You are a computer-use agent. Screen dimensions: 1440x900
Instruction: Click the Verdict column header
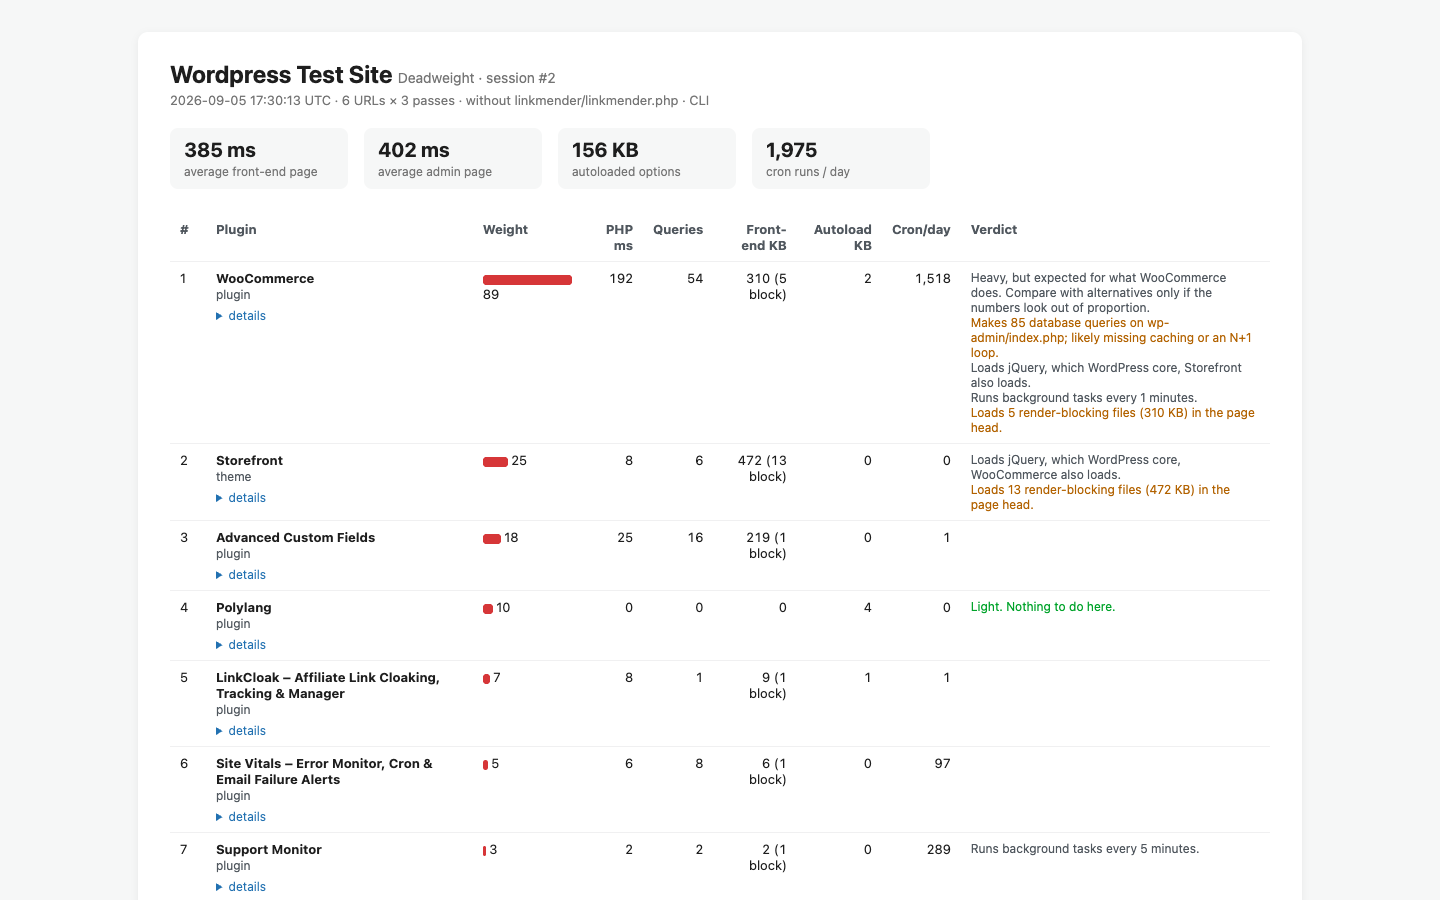click(x=994, y=230)
